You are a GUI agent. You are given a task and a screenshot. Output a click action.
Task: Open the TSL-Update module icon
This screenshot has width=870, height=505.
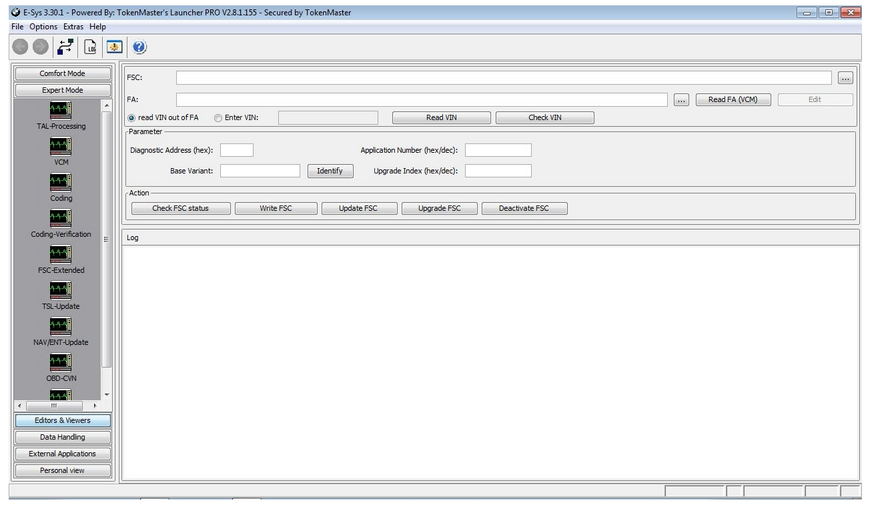point(60,290)
